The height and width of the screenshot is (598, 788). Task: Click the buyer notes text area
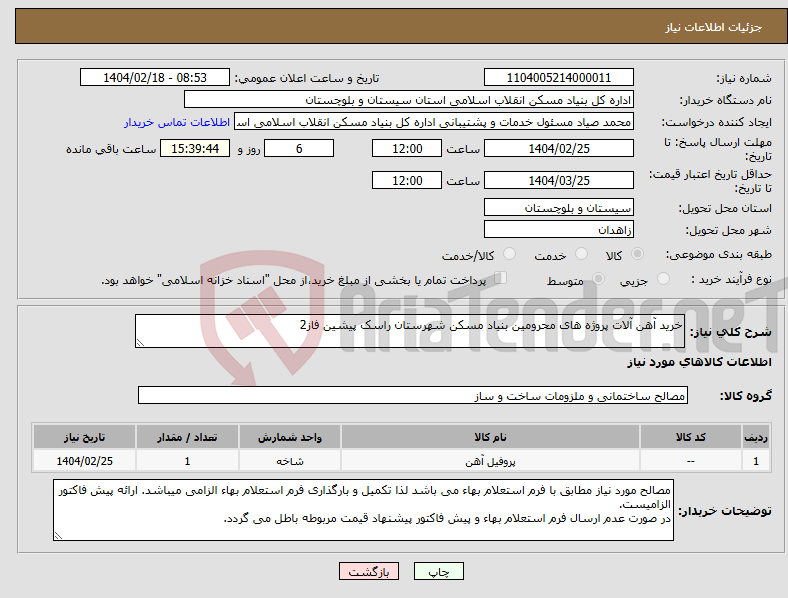(363, 510)
